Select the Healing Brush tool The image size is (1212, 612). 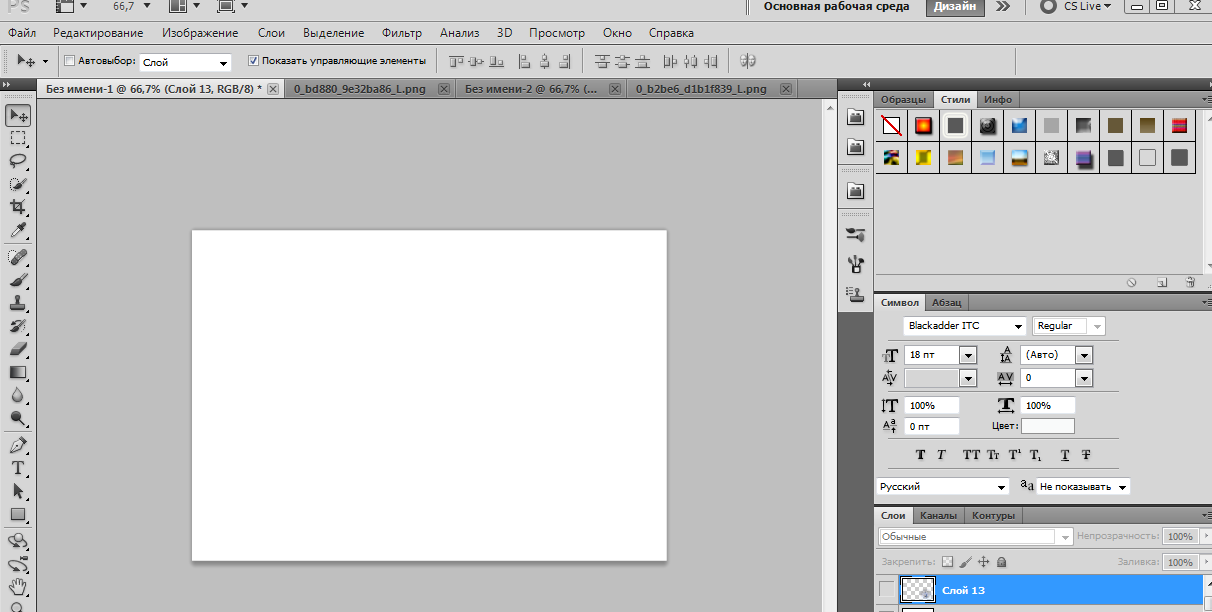point(18,258)
